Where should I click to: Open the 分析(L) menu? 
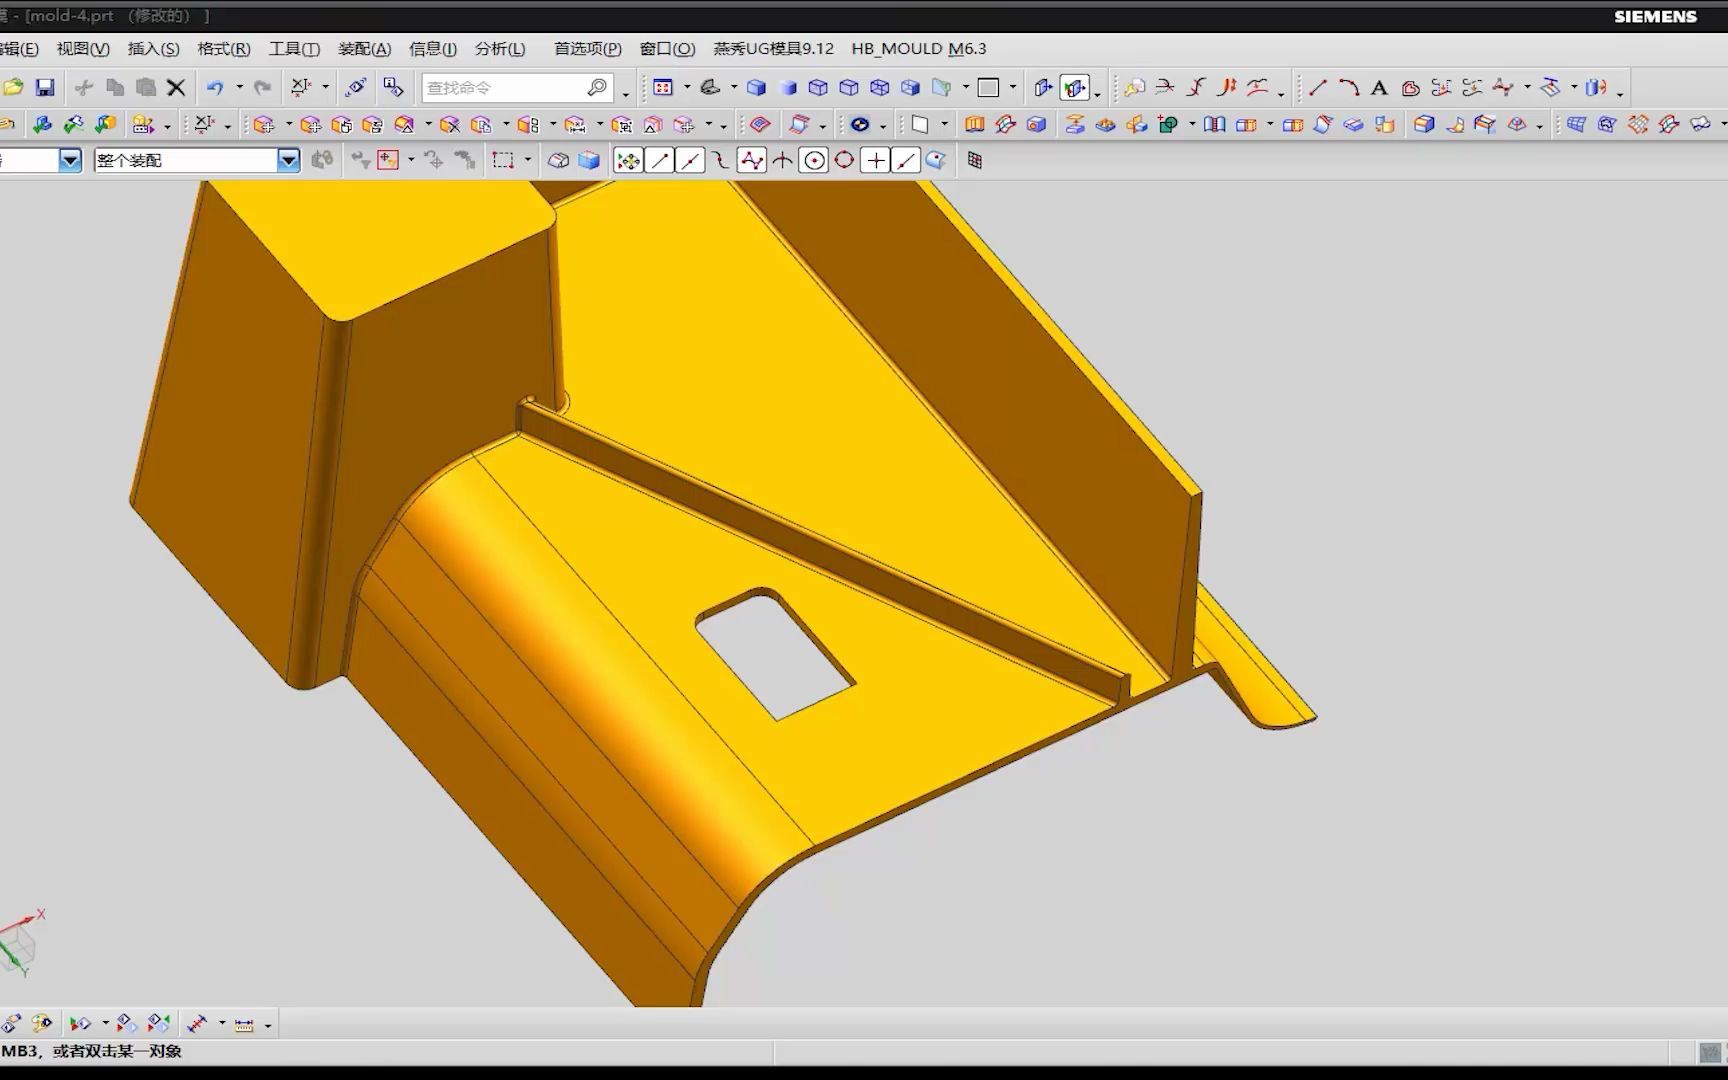click(x=499, y=48)
